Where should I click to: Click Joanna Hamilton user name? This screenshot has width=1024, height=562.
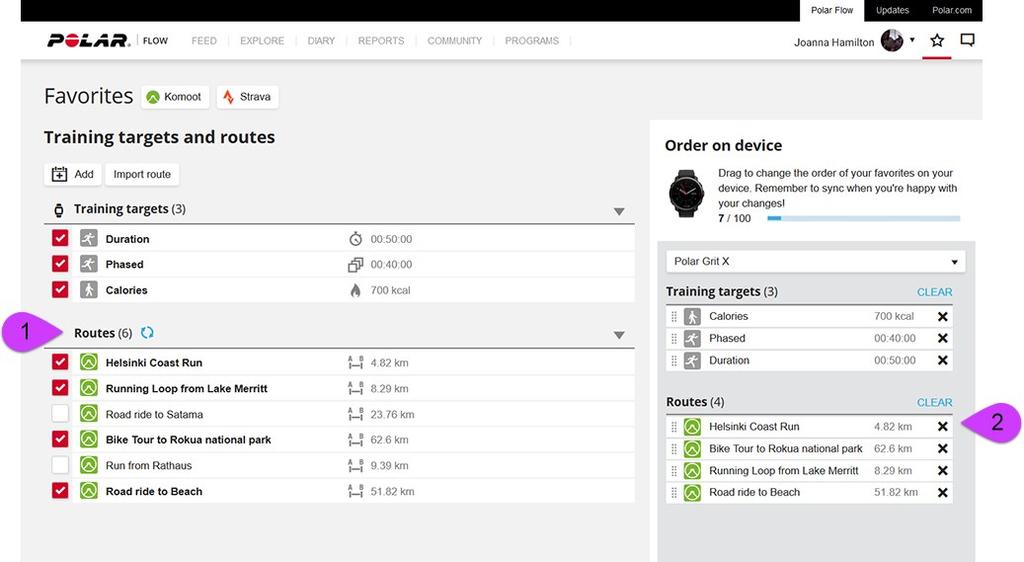pos(834,42)
